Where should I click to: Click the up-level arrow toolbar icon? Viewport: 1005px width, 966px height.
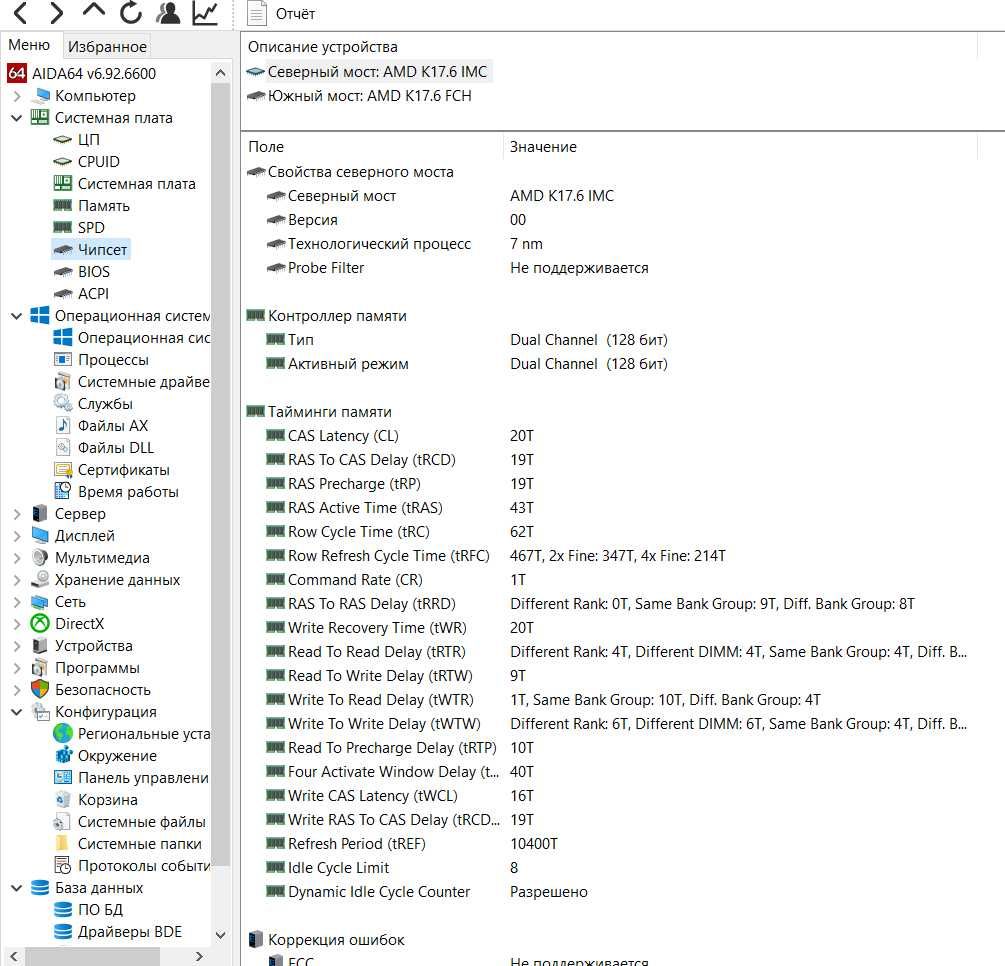pos(94,11)
